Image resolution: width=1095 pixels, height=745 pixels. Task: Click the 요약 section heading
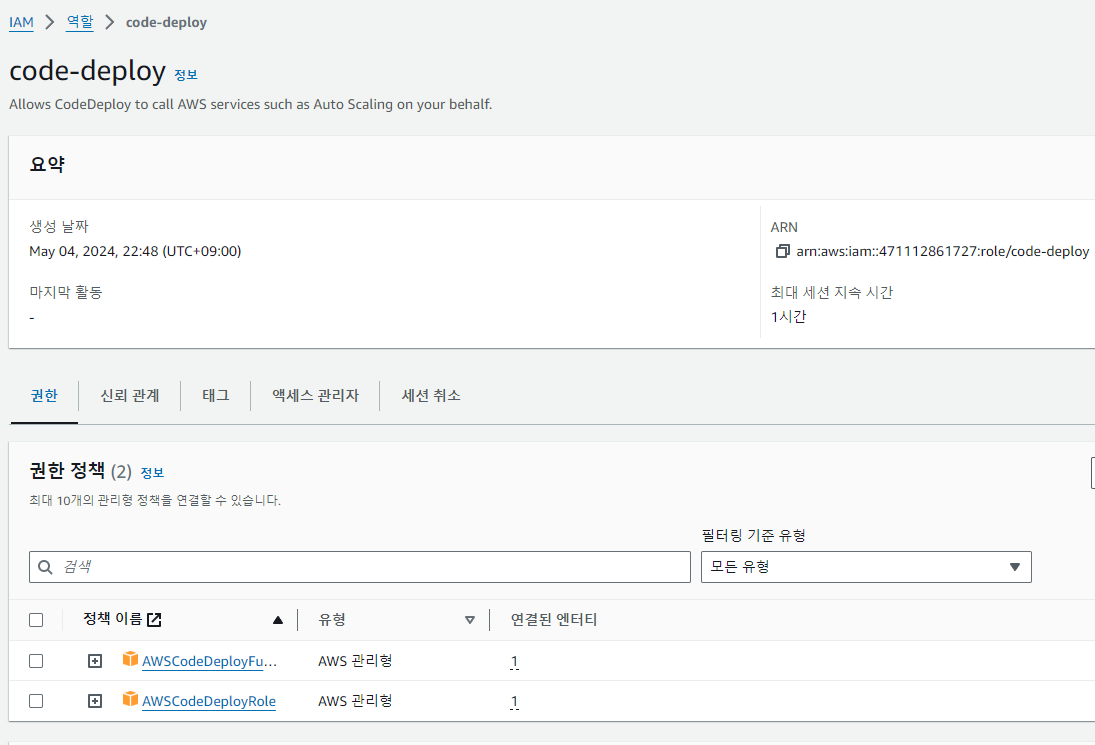(47, 165)
